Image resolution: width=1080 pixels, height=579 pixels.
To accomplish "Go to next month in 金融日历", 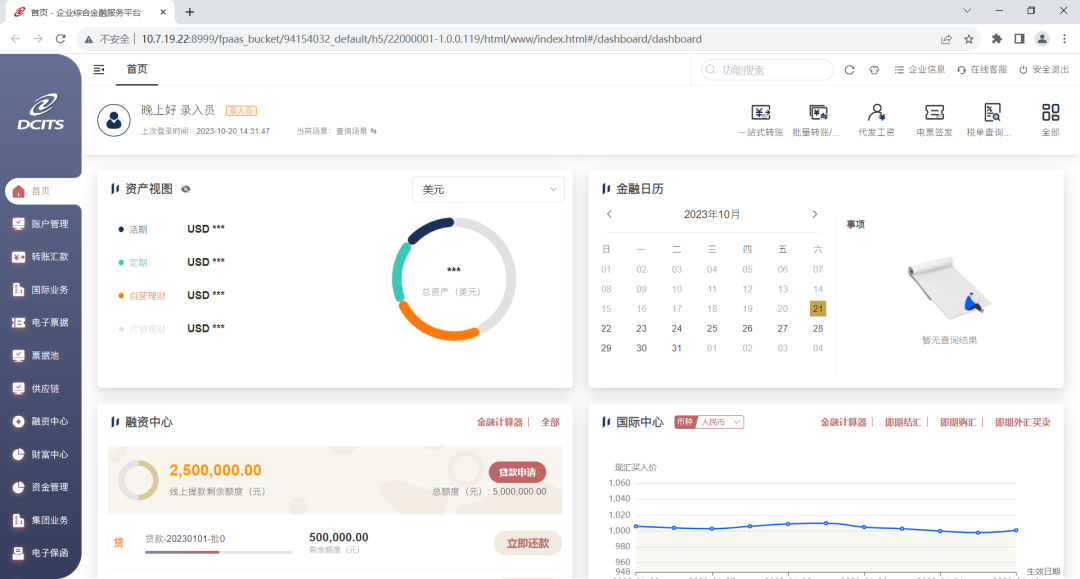I will 814,214.
